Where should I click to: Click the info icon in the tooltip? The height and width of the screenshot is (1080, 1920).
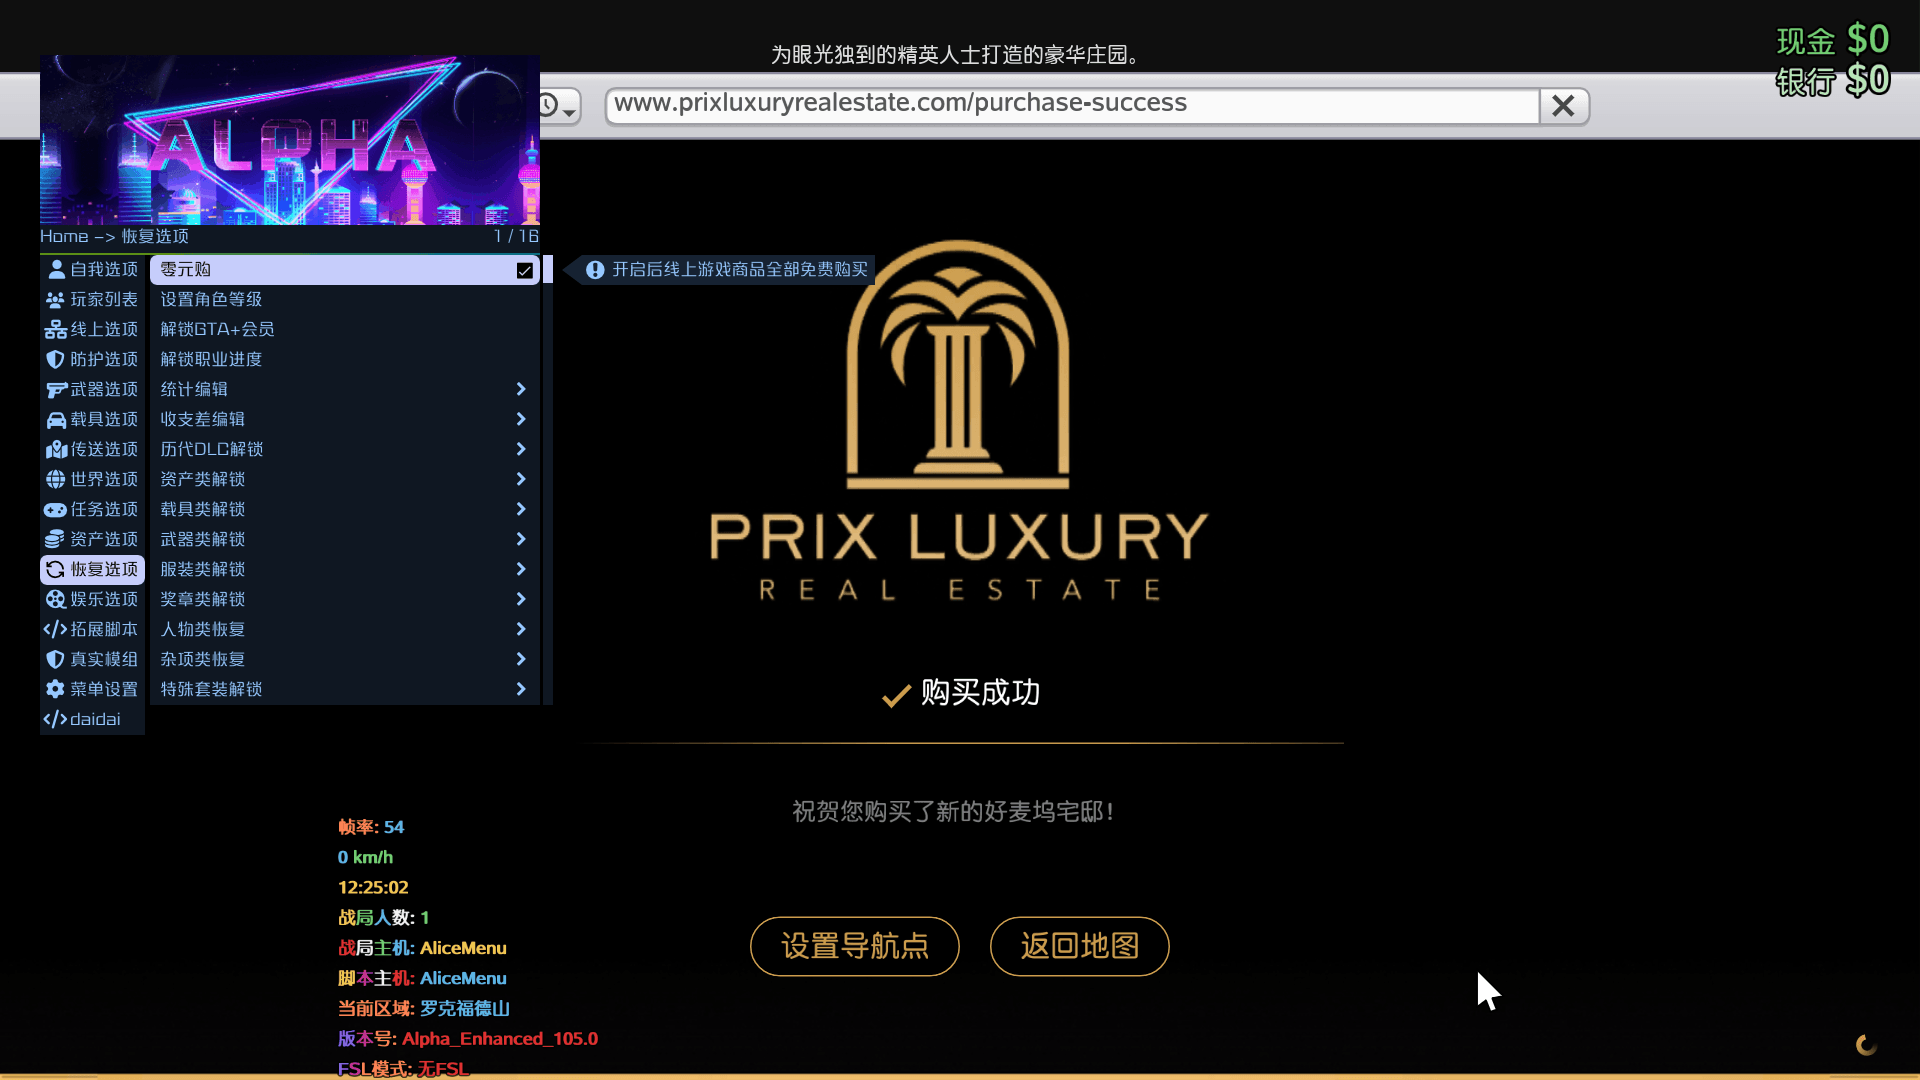click(595, 270)
